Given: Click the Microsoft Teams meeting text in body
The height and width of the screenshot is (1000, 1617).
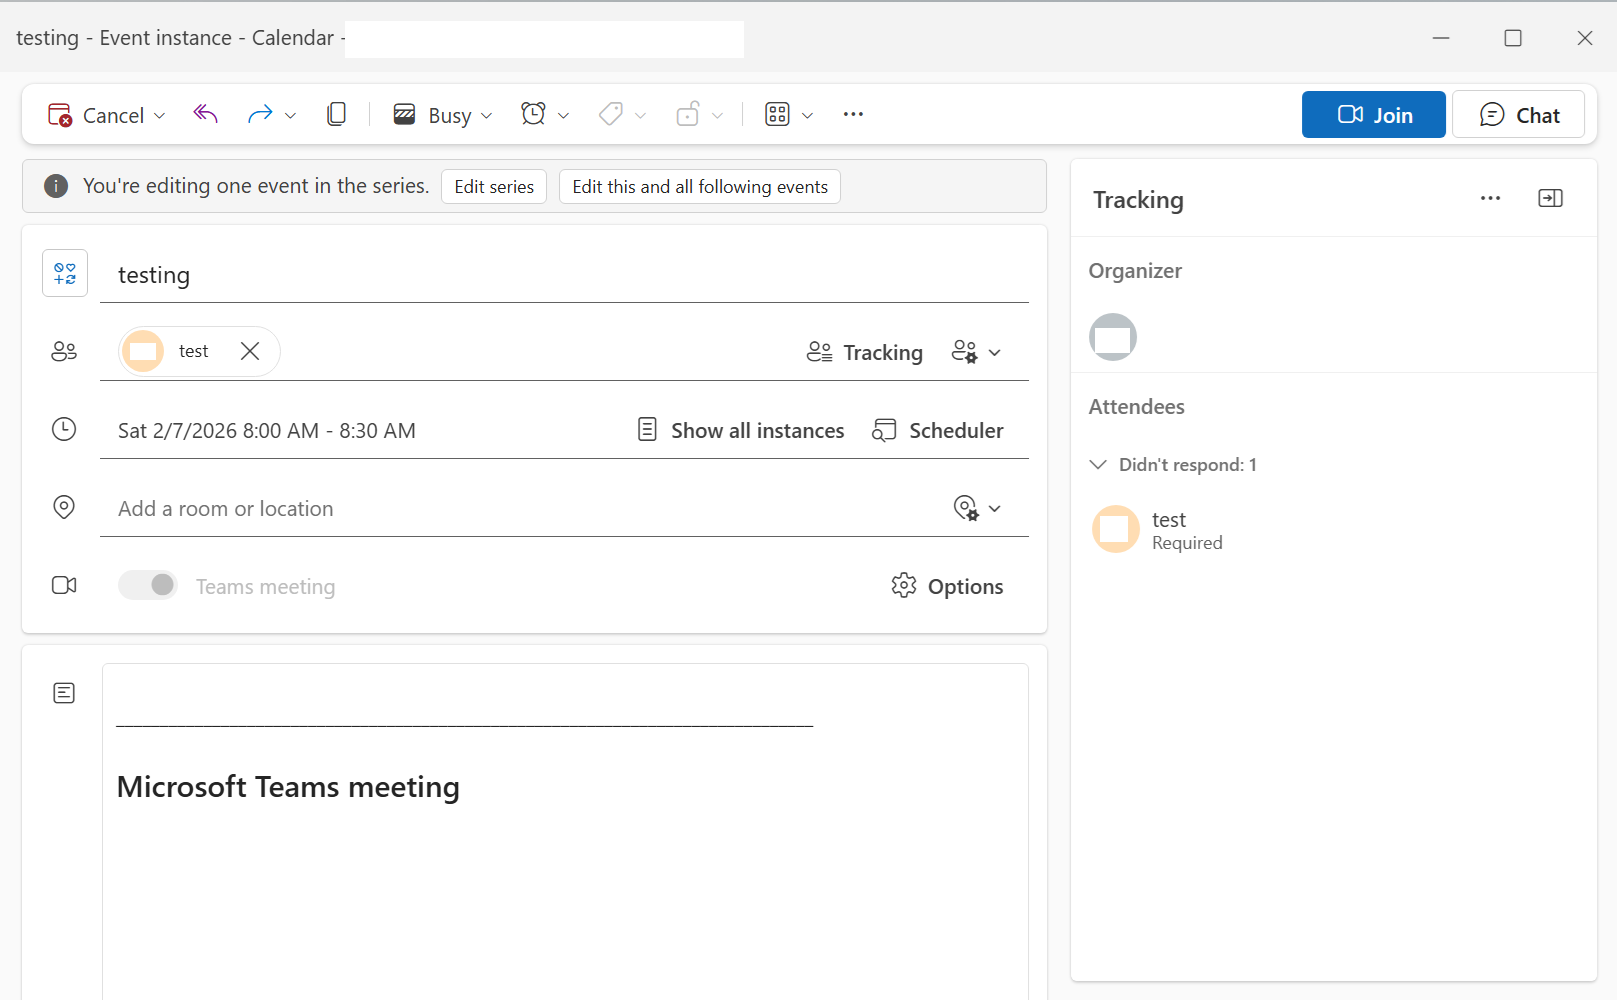Looking at the screenshot, I should pyautogui.click(x=288, y=787).
